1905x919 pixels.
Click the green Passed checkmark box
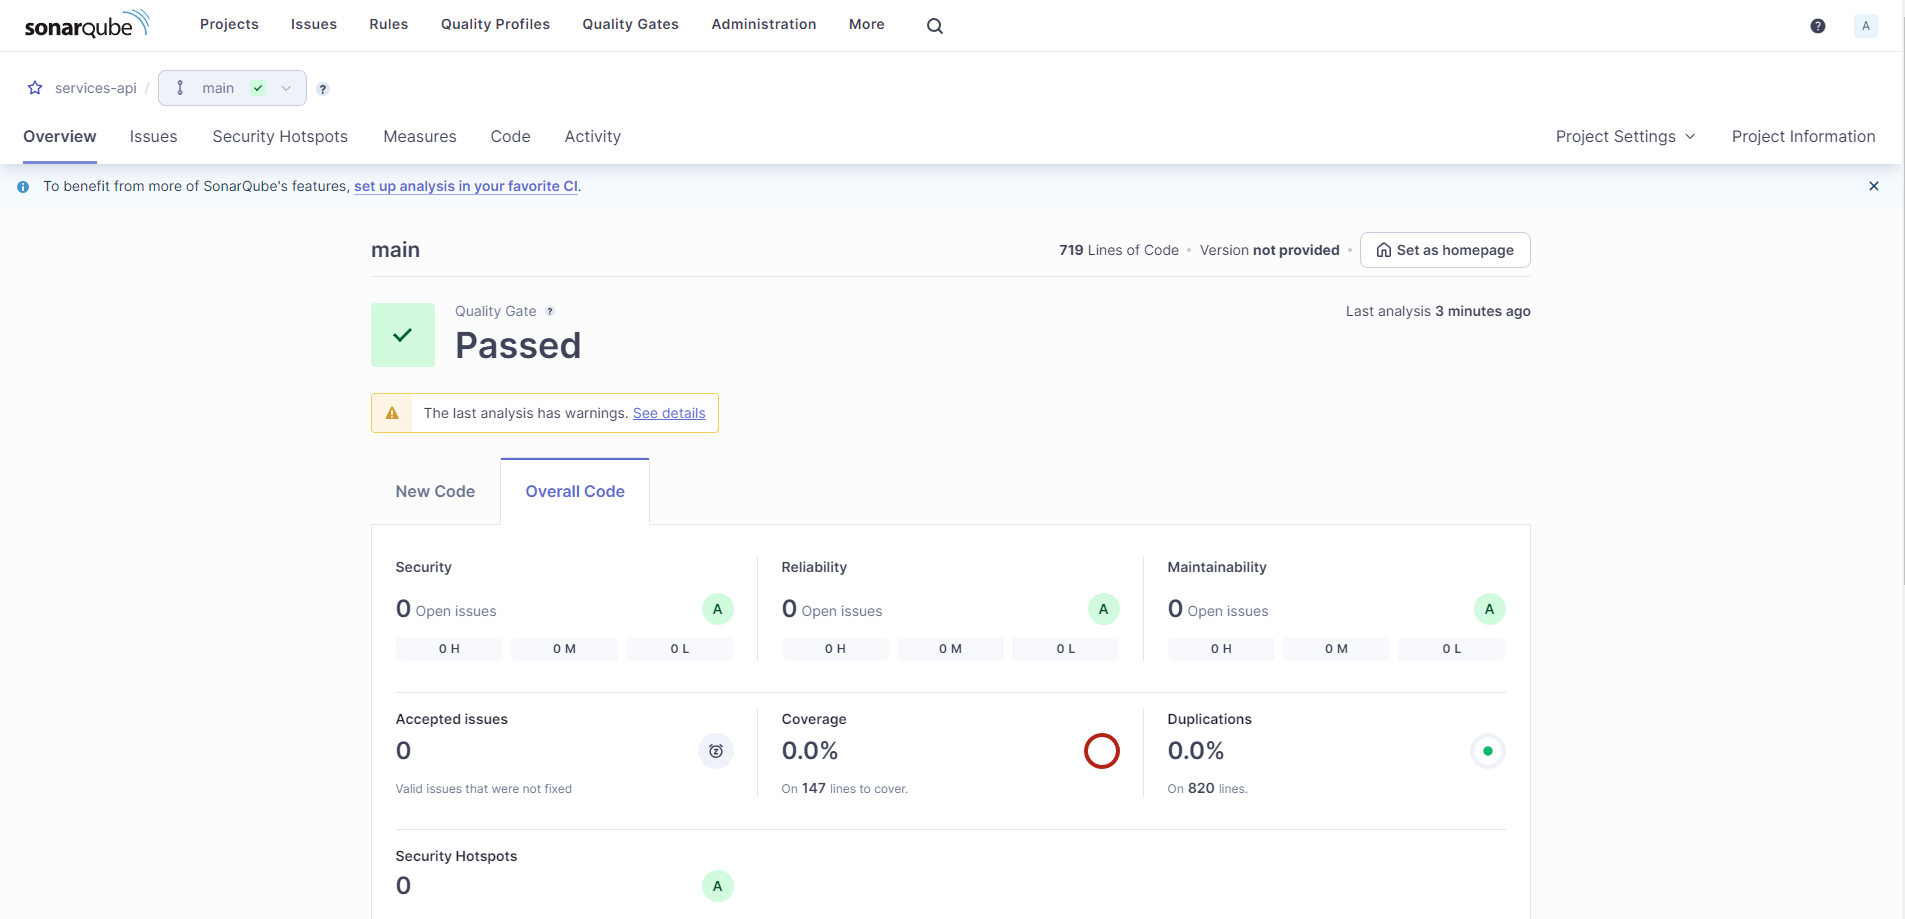(x=403, y=335)
